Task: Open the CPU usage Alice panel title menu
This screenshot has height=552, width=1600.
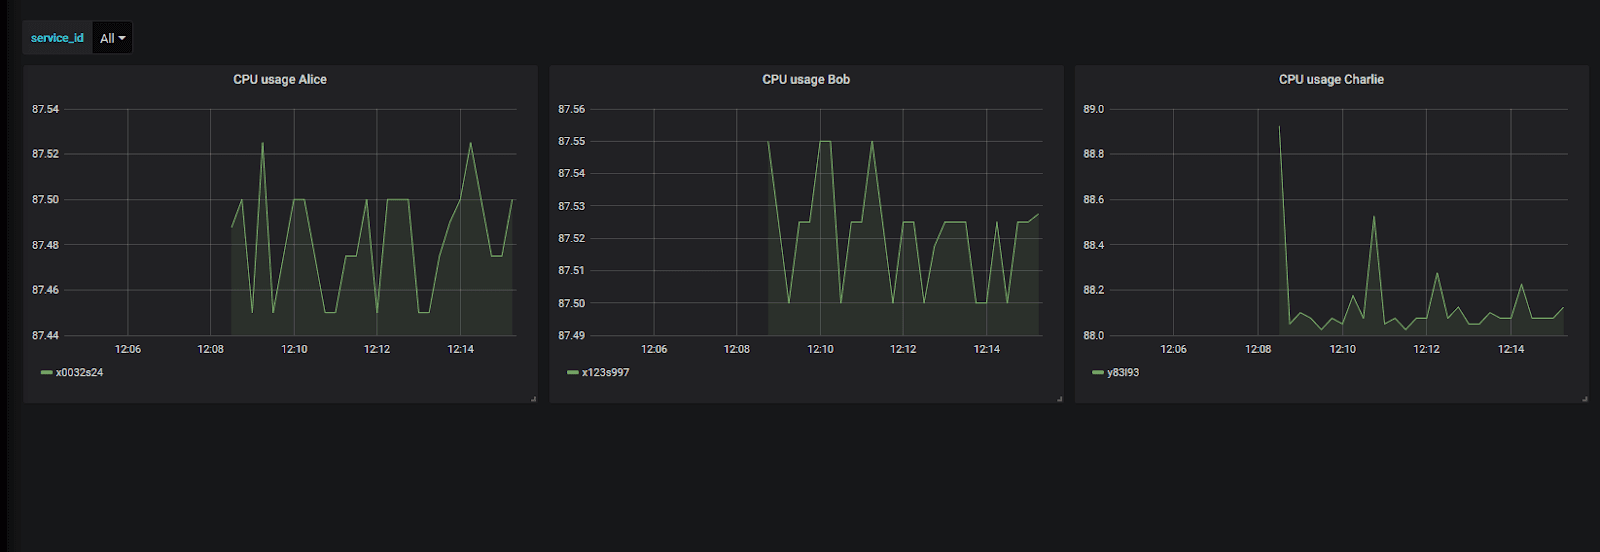Action: (280, 79)
